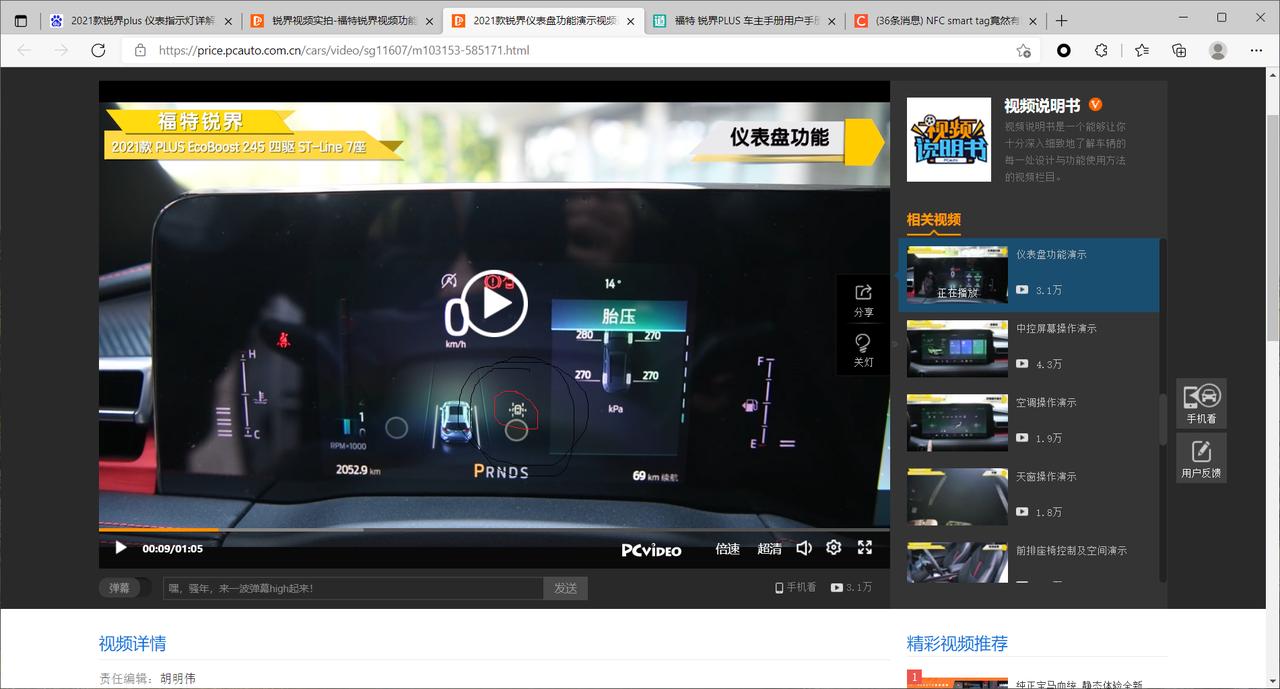Enter fullscreen video mode
Screen dimensions: 1280x689
pyautogui.click(x=865, y=548)
